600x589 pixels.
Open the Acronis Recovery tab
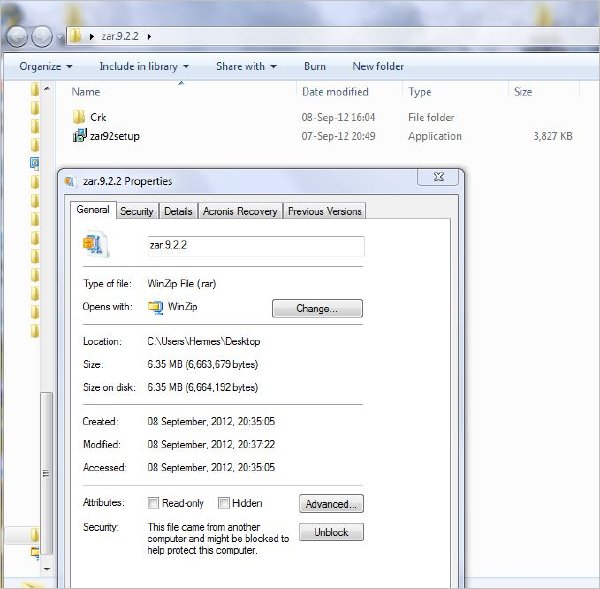click(240, 211)
